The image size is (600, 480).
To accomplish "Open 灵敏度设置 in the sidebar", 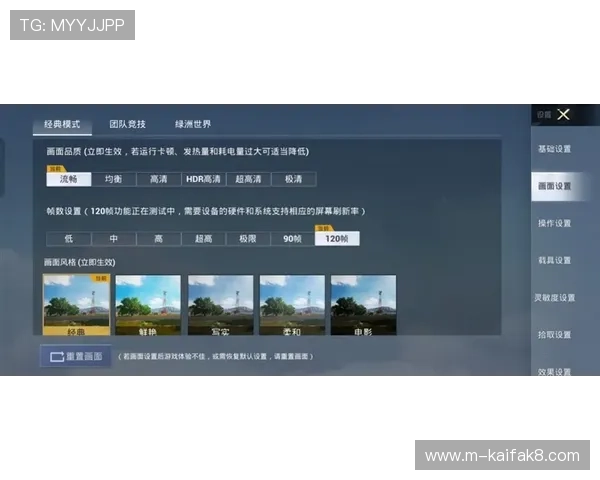I will point(554,297).
